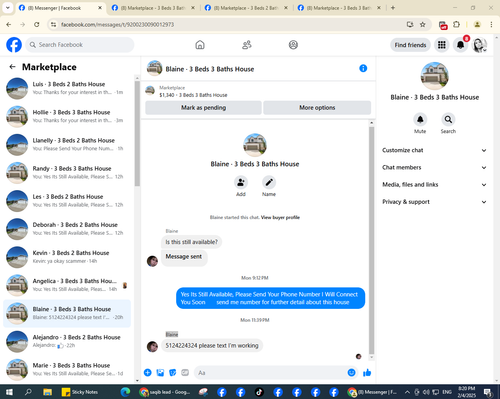Open Luis - 3 Beds 2 Baths House chat

coord(67,88)
